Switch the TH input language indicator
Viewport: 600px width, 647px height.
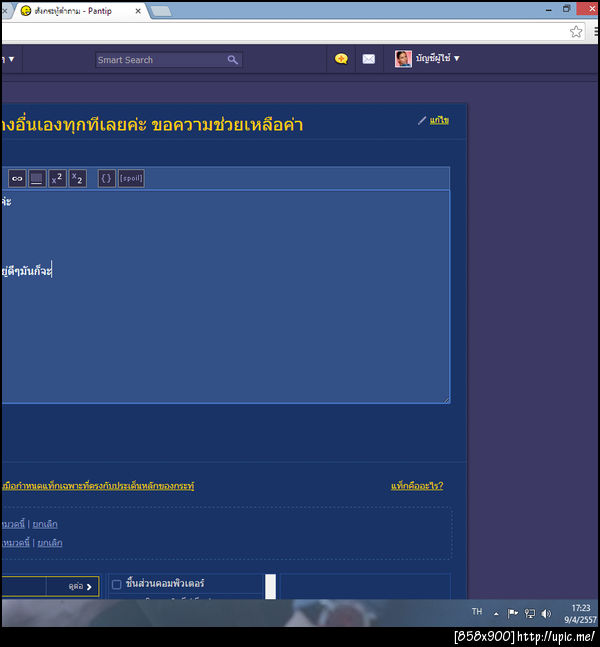477,612
